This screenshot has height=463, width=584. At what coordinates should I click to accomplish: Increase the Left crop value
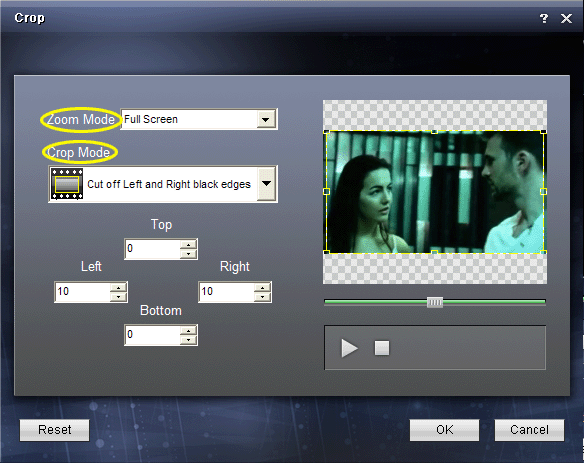[x=118, y=288]
